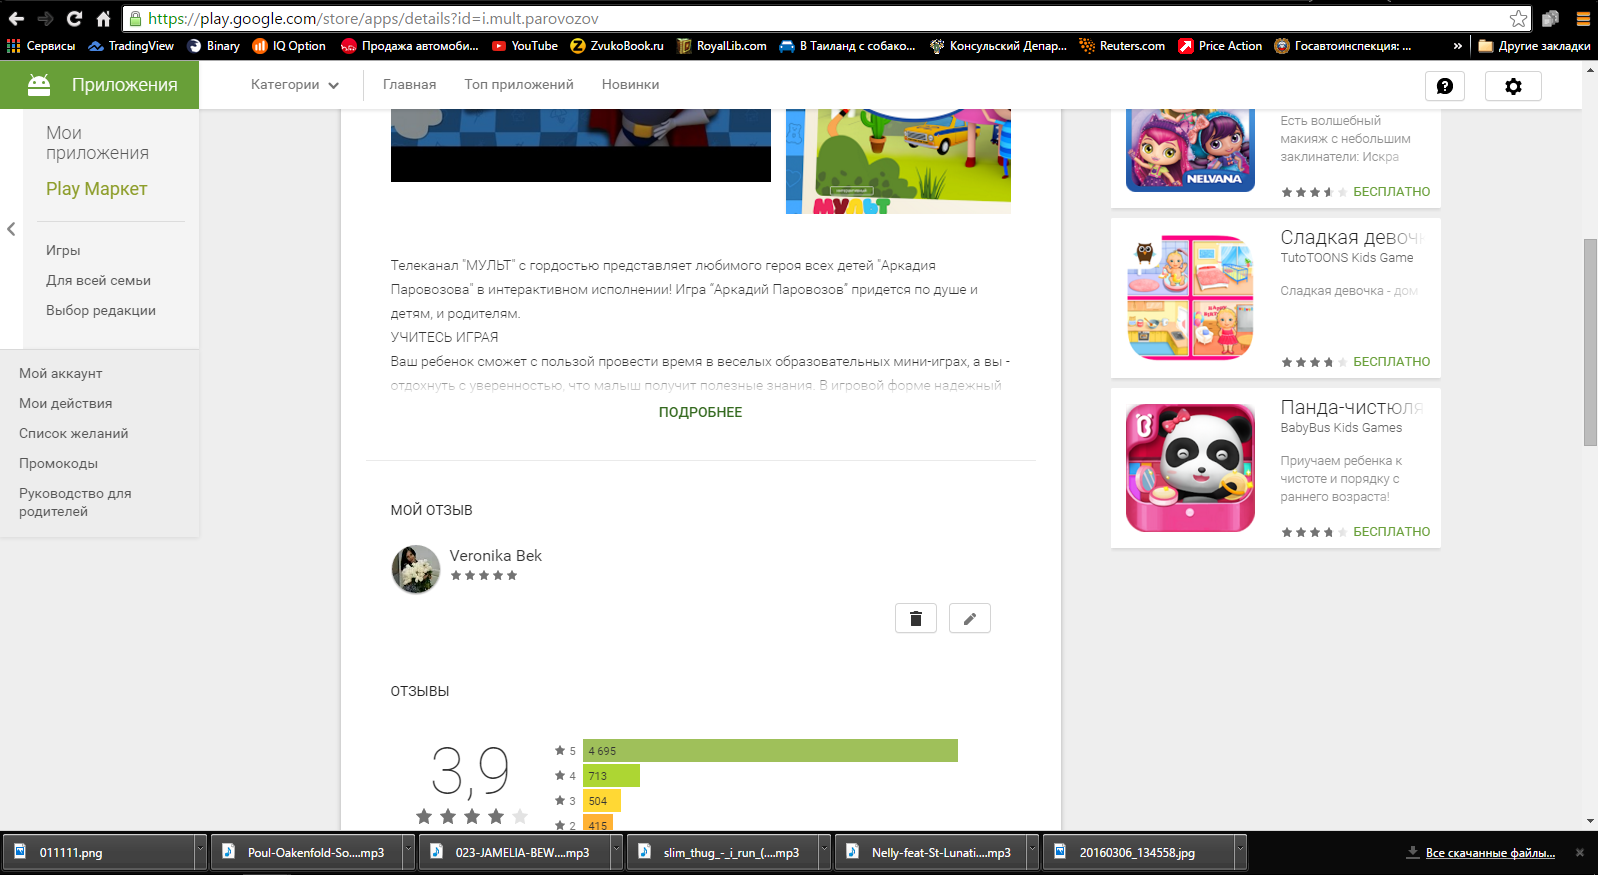Switch to Топ приложений tab
1598x875 pixels.
(x=519, y=85)
